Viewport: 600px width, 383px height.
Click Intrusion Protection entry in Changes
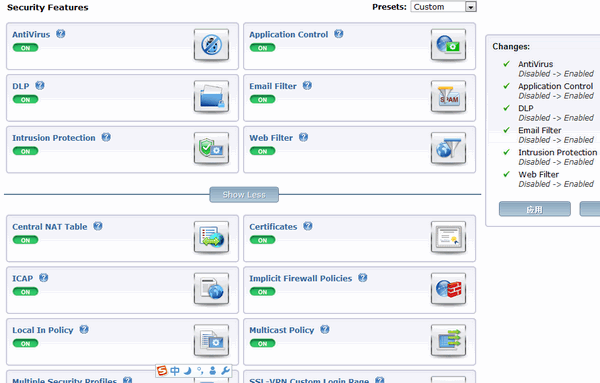(x=558, y=152)
